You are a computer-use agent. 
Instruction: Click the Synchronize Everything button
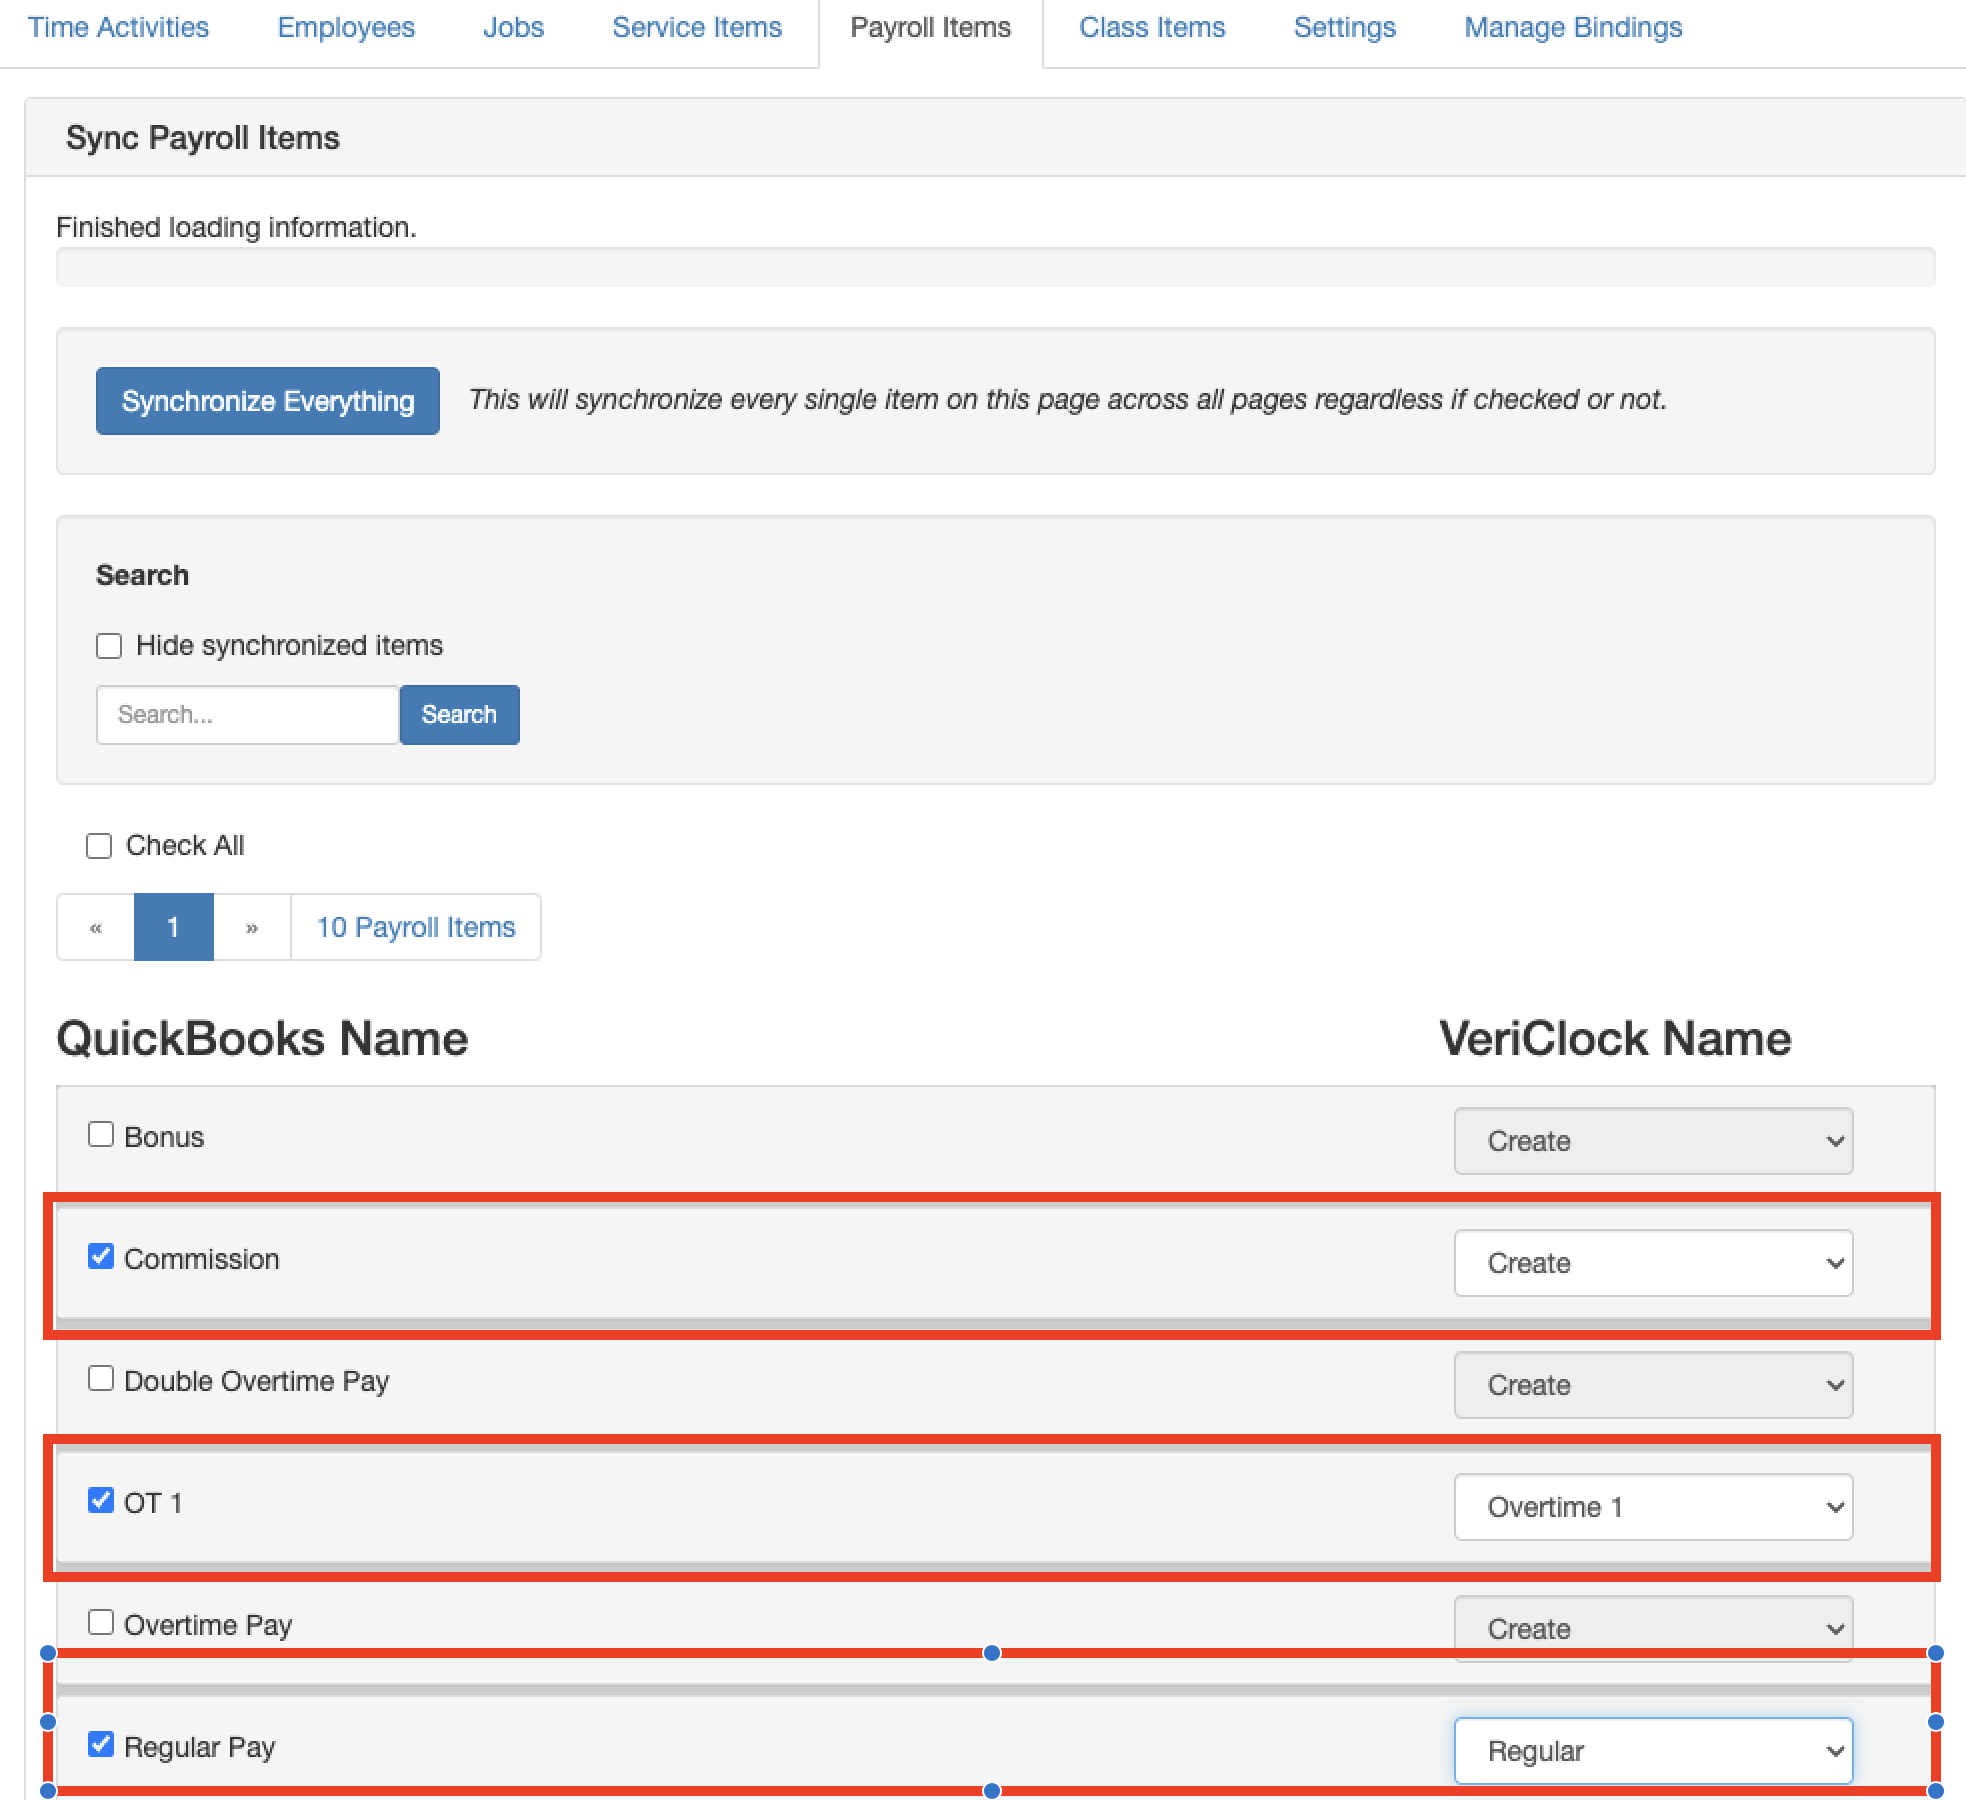(x=267, y=400)
